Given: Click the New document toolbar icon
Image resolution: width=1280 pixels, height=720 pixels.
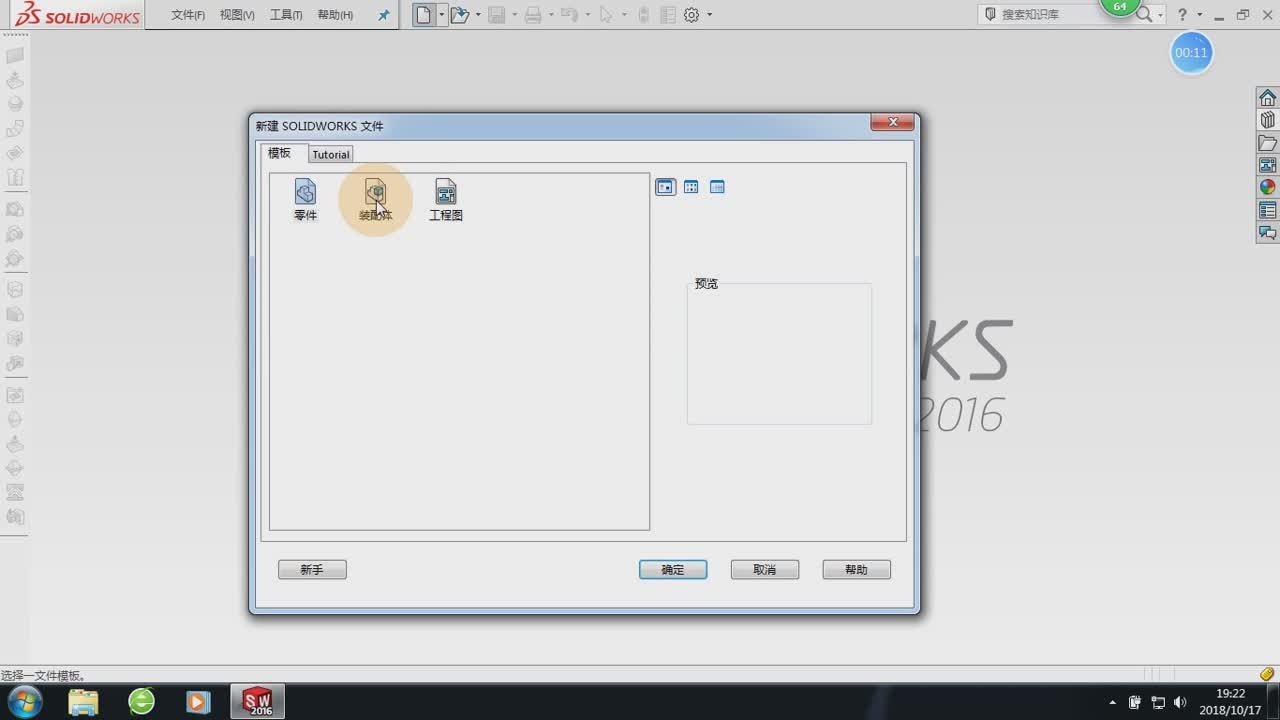Looking at the screenshot, I should tap(425, 15).
